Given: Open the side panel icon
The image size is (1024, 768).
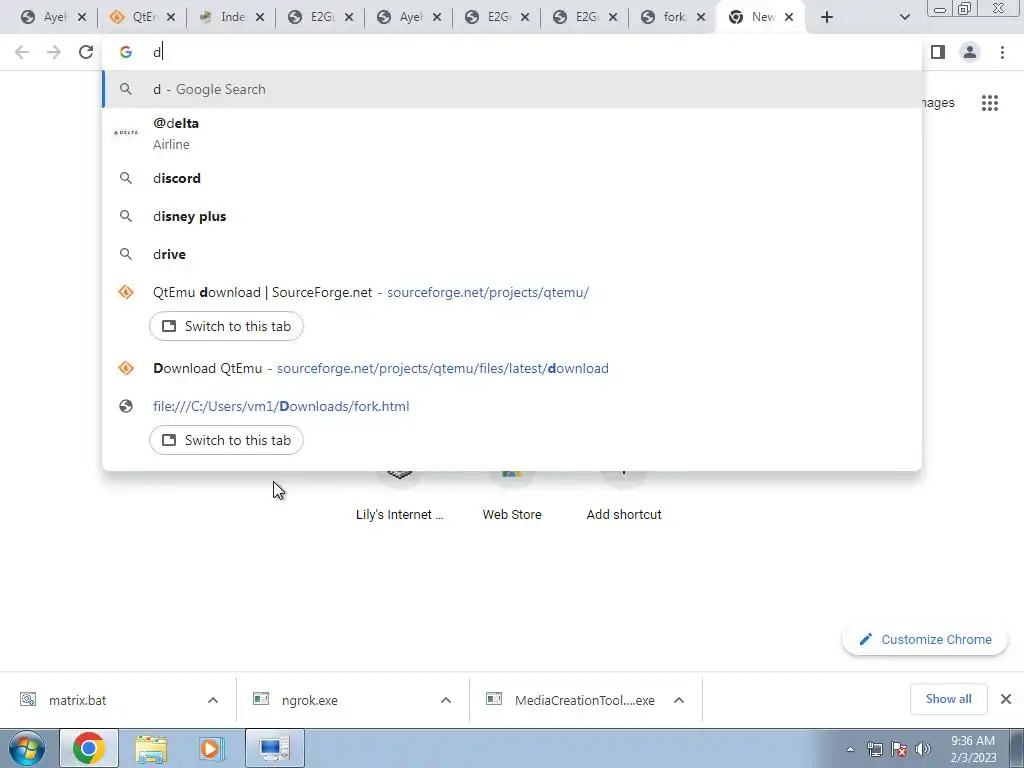Looking at the screenshot, I should tap(938, 52).
